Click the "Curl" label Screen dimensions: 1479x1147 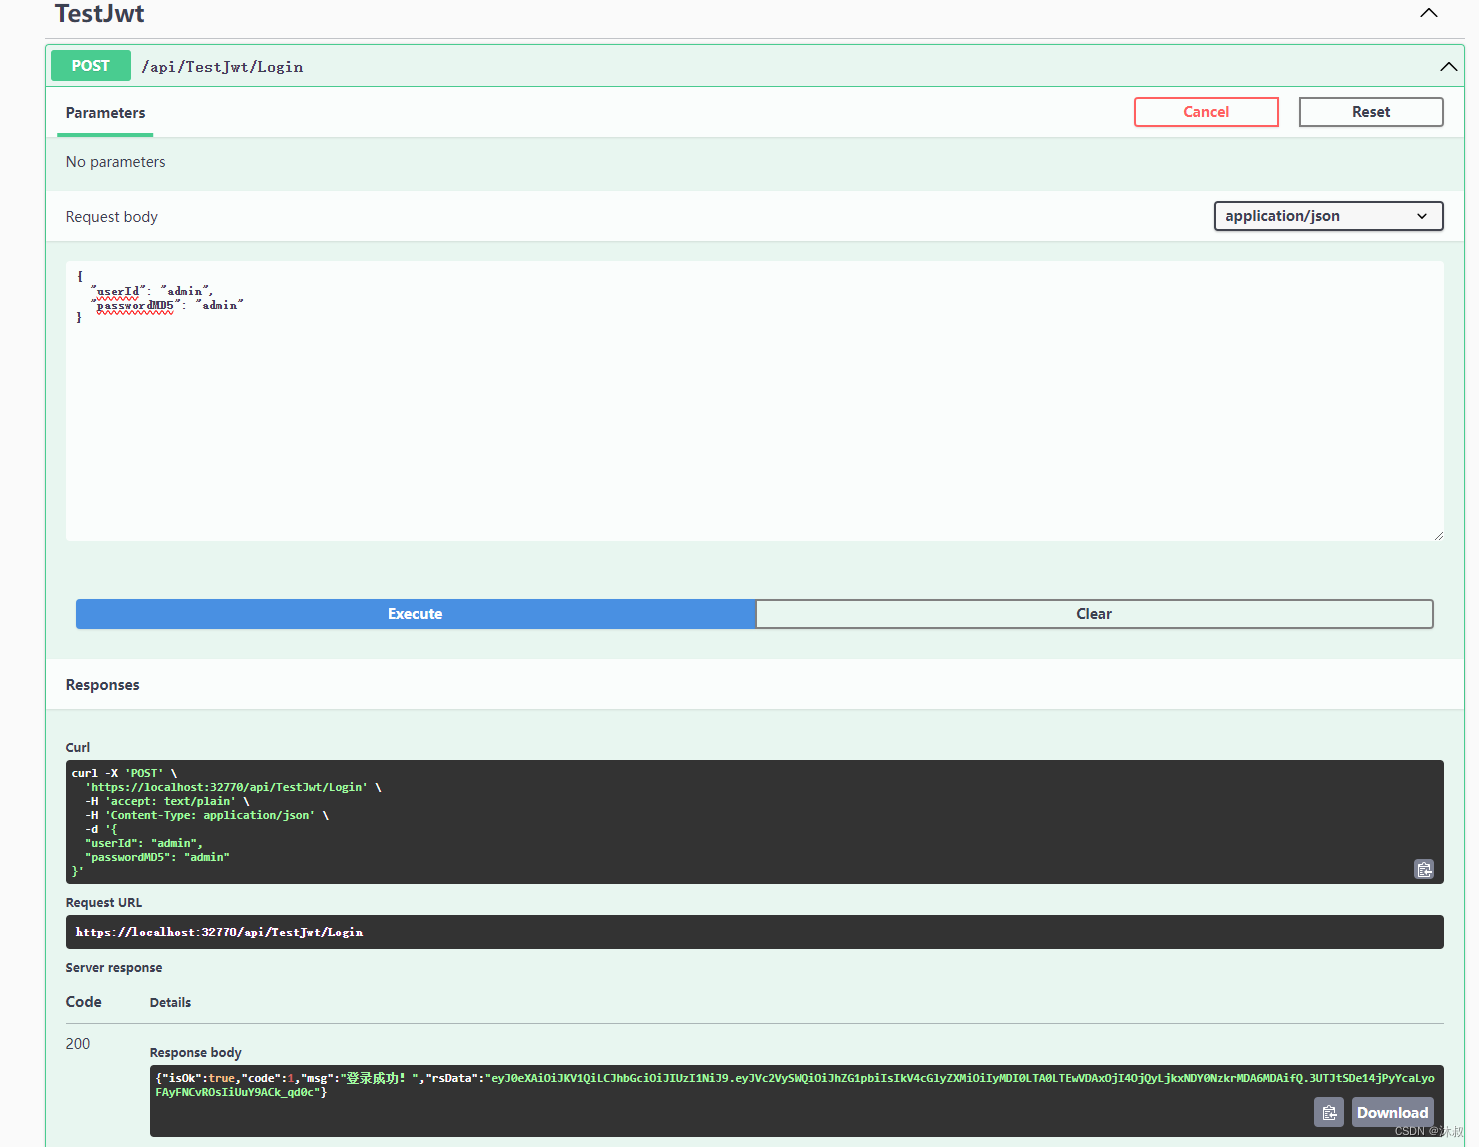click(x=77, y=748)
